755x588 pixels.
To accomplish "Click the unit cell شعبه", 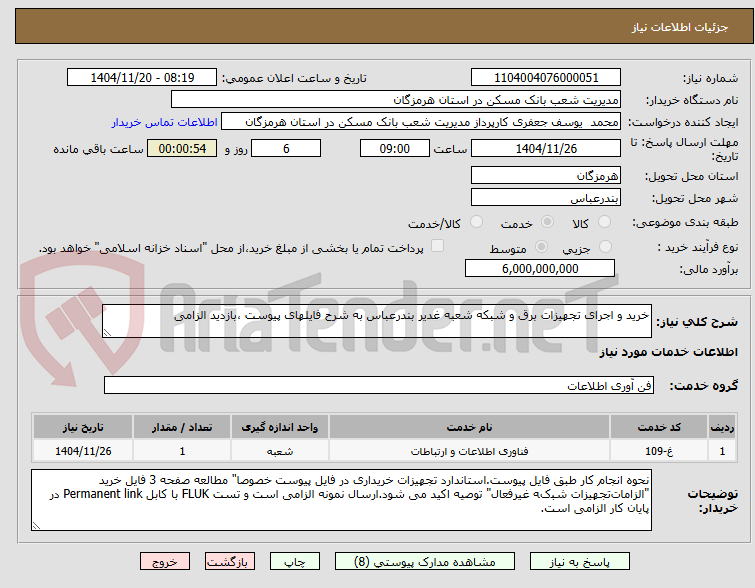I will tap(280, 451).
